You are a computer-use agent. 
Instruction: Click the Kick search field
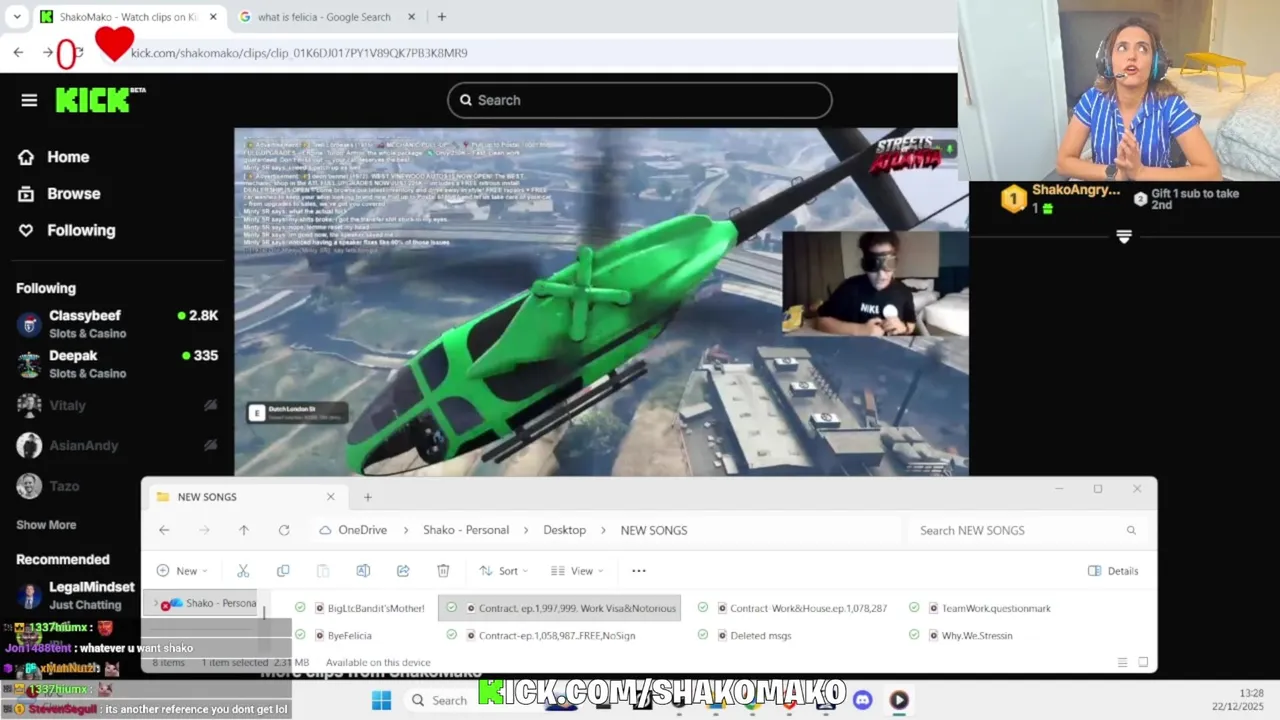(640, 100)
